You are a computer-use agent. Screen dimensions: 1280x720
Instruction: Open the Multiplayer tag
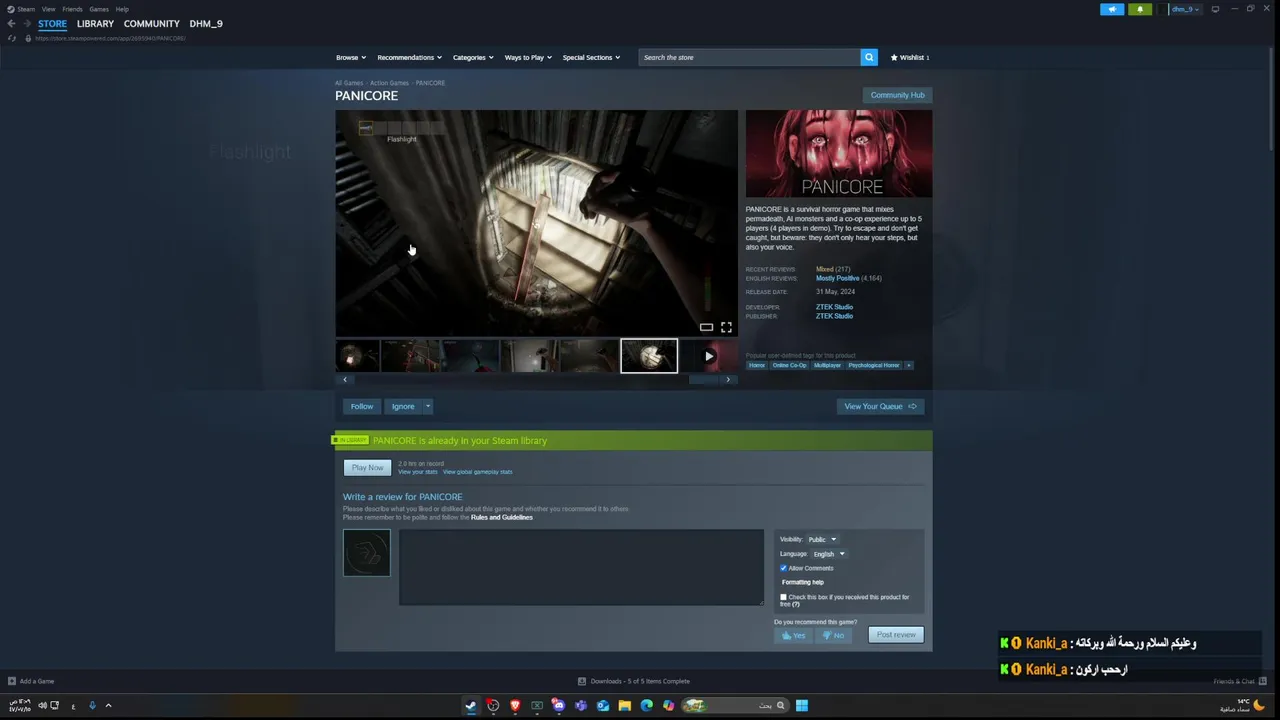[x=827, y=365]
